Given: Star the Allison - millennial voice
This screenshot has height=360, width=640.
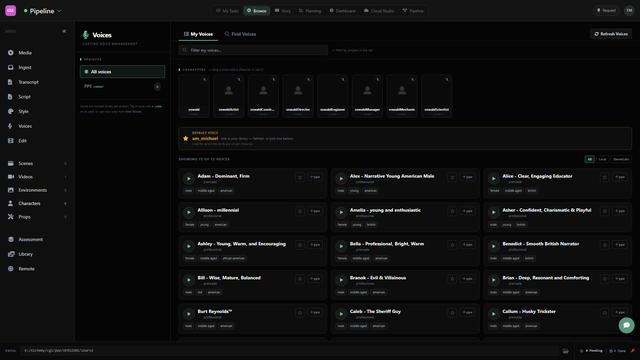Looking at the screenshot, I should 300,211.
